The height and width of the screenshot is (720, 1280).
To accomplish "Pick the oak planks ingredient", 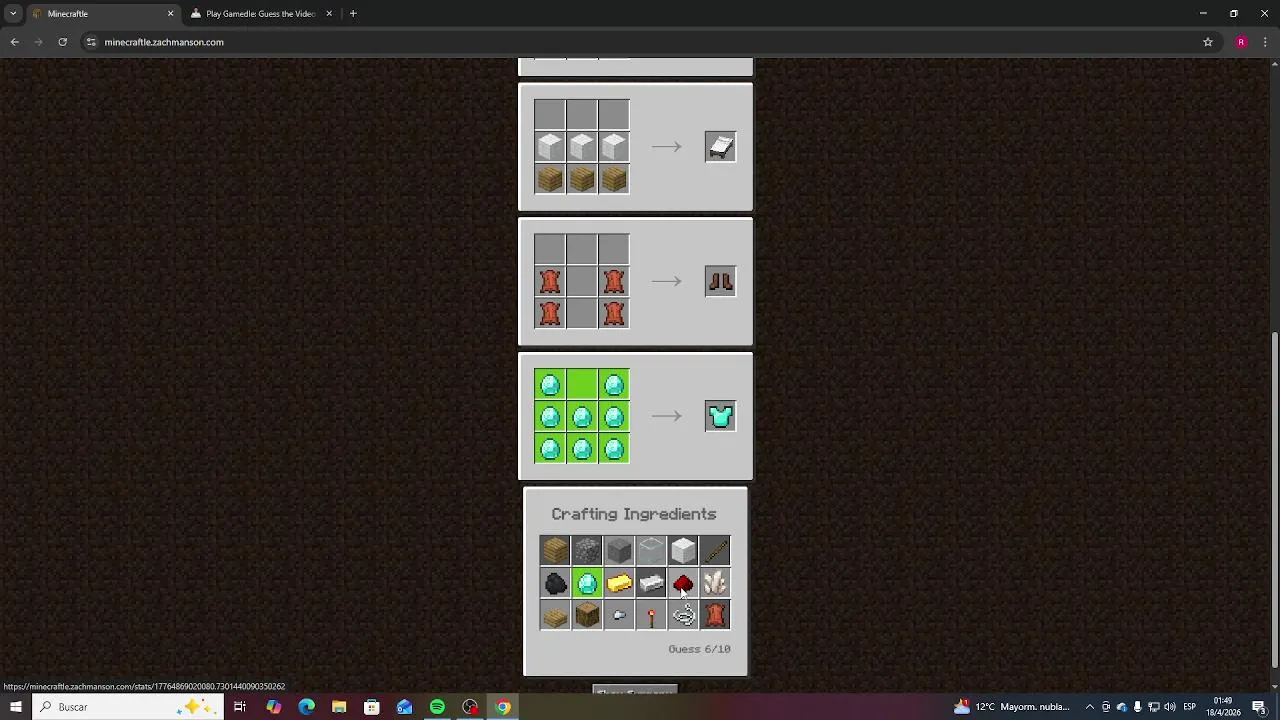I will pyautogui.click(x=555, y=550).
